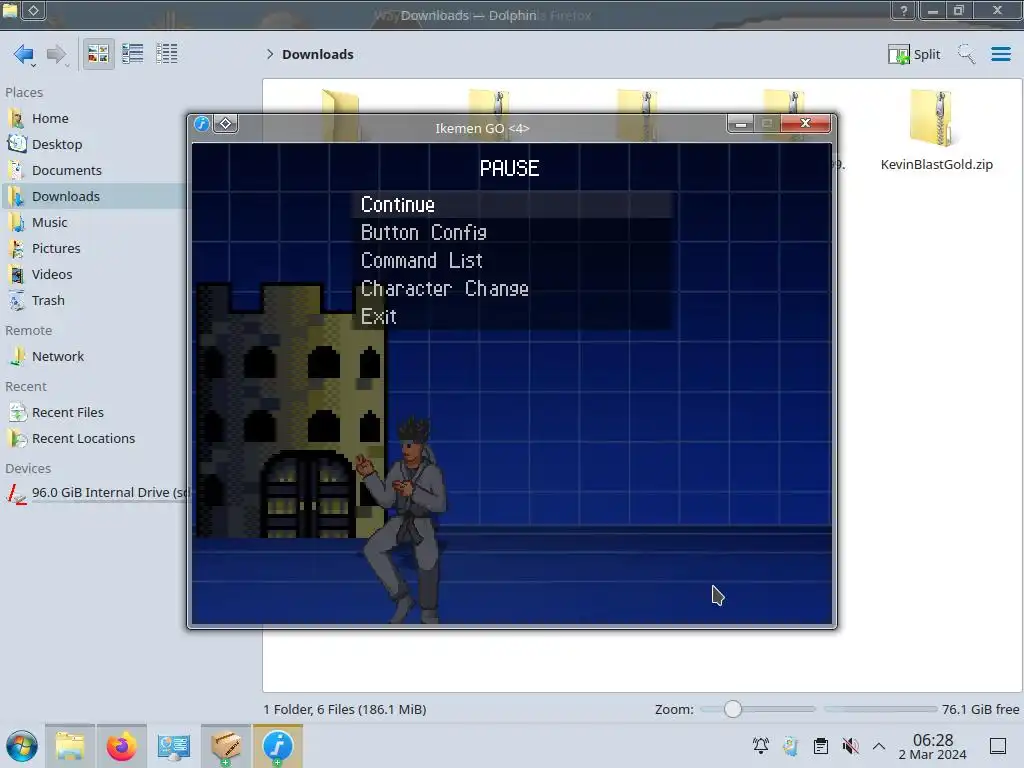Open the search tool in Dolphin

966,54
